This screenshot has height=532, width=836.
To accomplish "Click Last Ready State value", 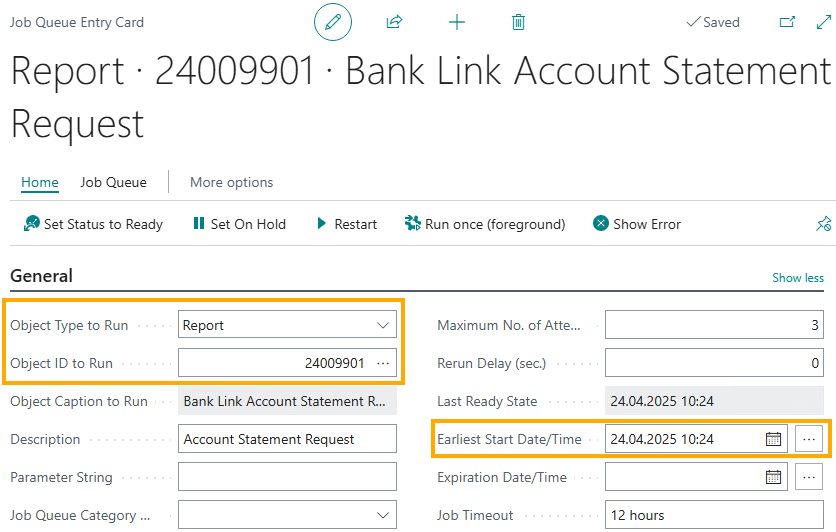I will point(714,401).
